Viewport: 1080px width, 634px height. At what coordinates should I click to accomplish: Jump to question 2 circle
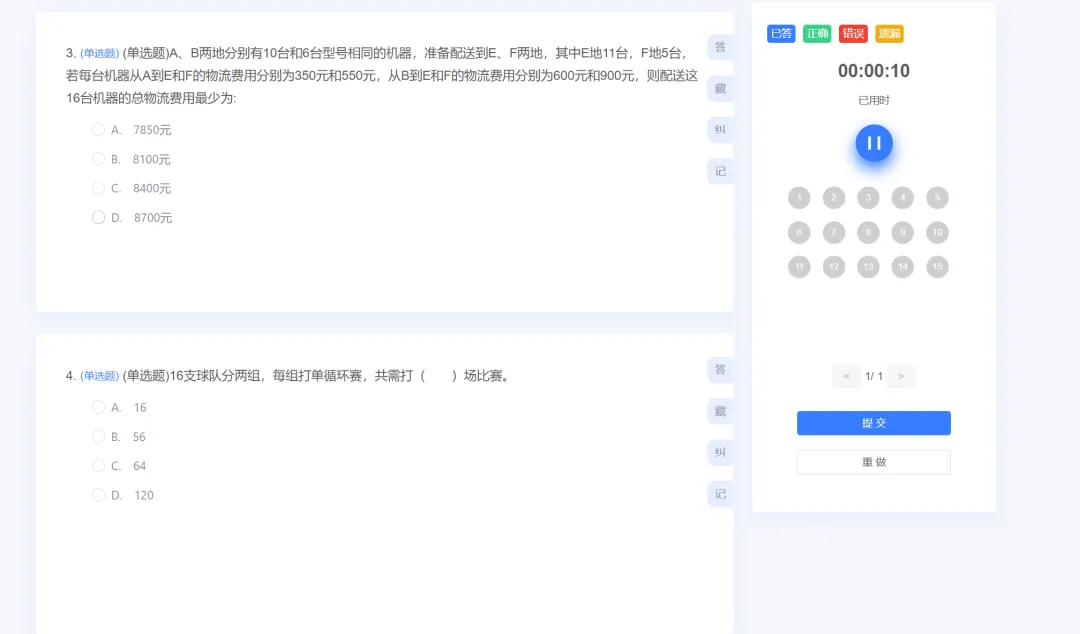click(x=833, y=198)
